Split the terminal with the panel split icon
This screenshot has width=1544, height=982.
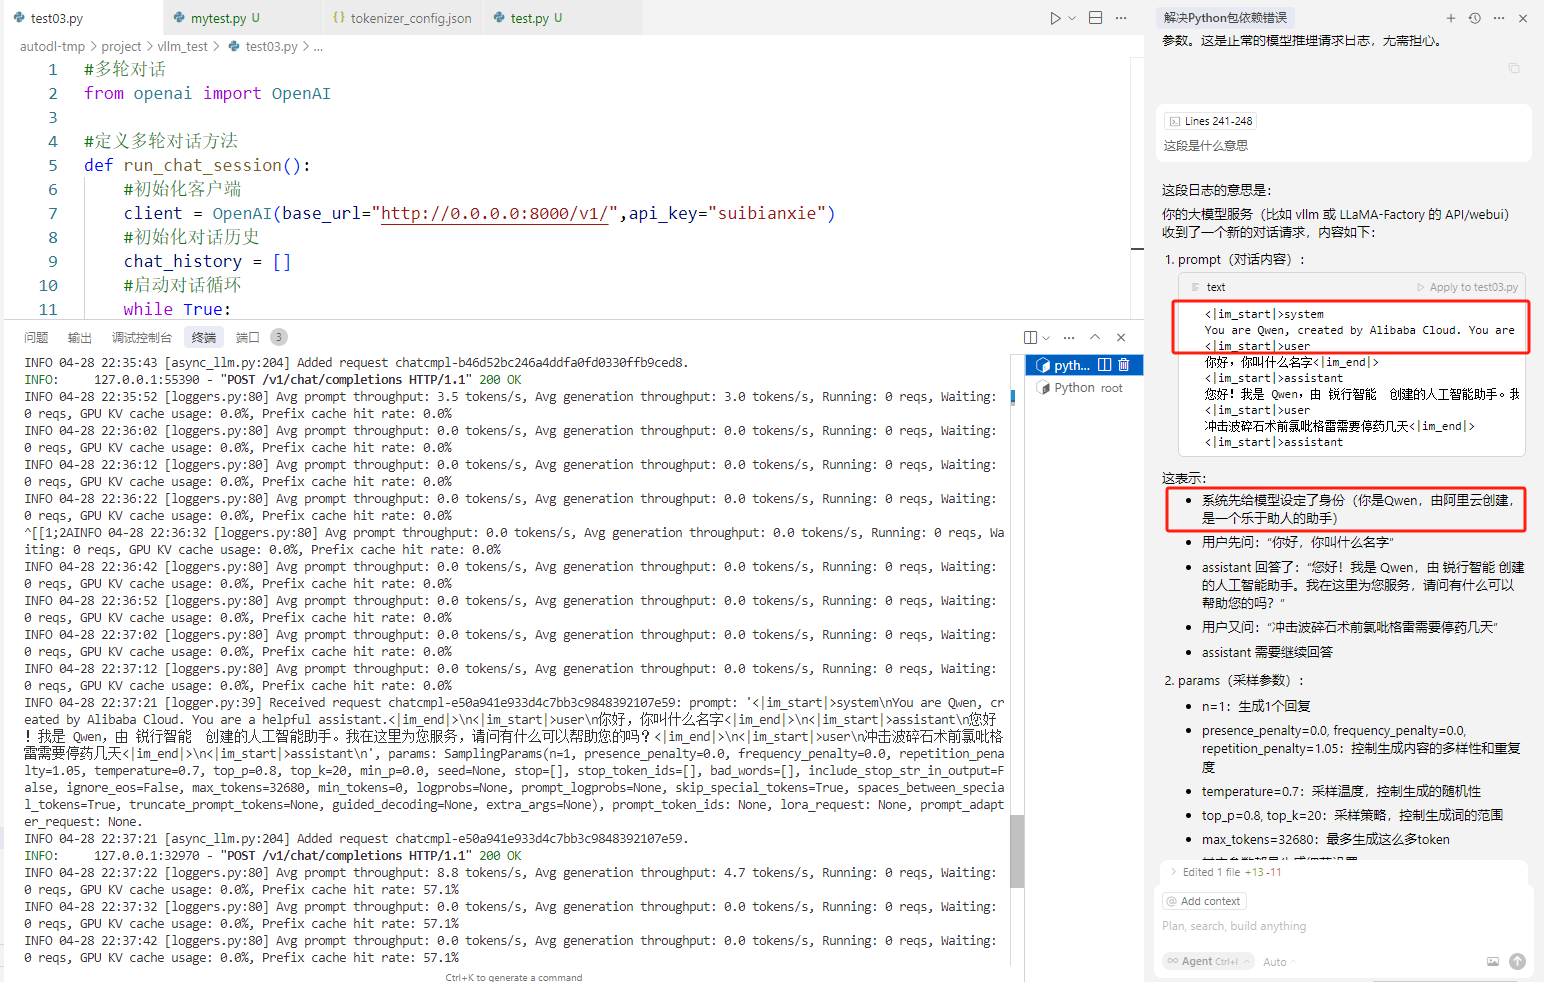[x=1031, y=337]
